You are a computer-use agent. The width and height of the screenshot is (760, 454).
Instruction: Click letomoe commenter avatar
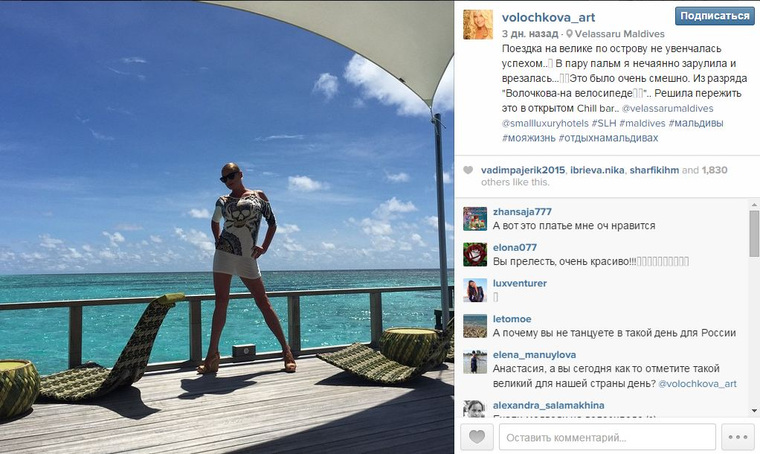pos(475,326)
